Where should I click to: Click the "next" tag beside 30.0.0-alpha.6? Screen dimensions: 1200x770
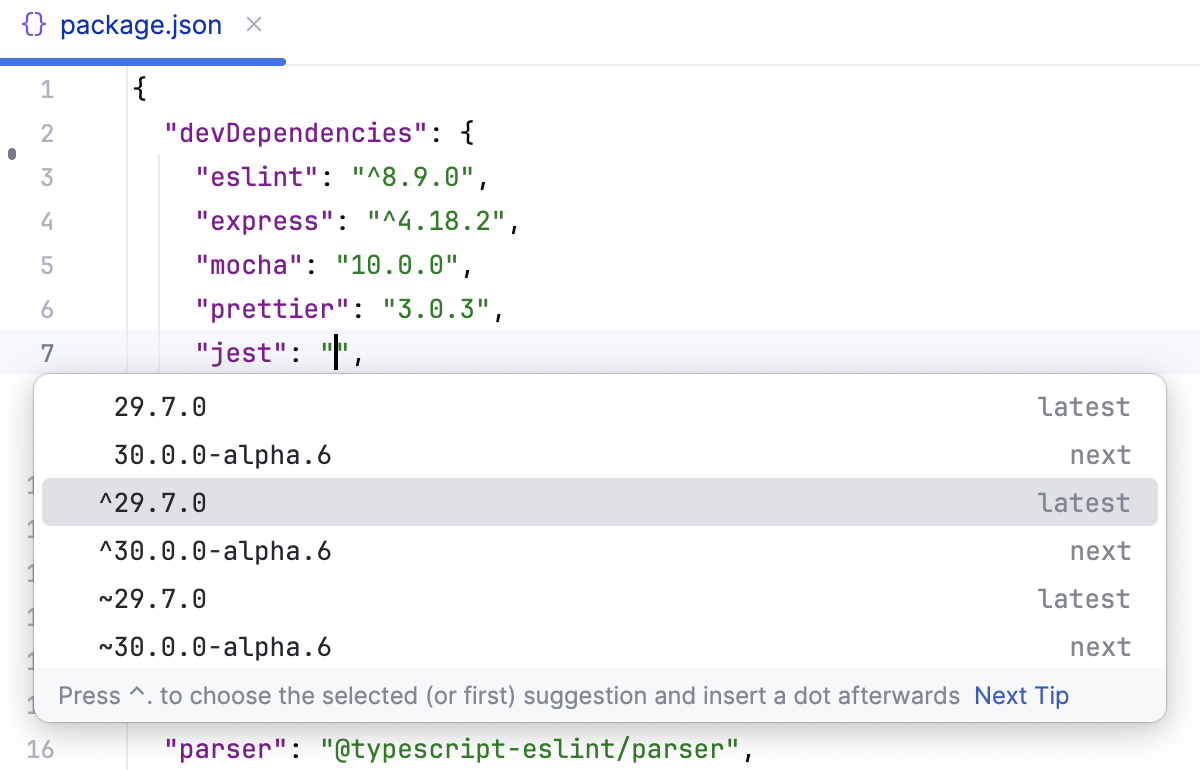[x=1100, y=454]
